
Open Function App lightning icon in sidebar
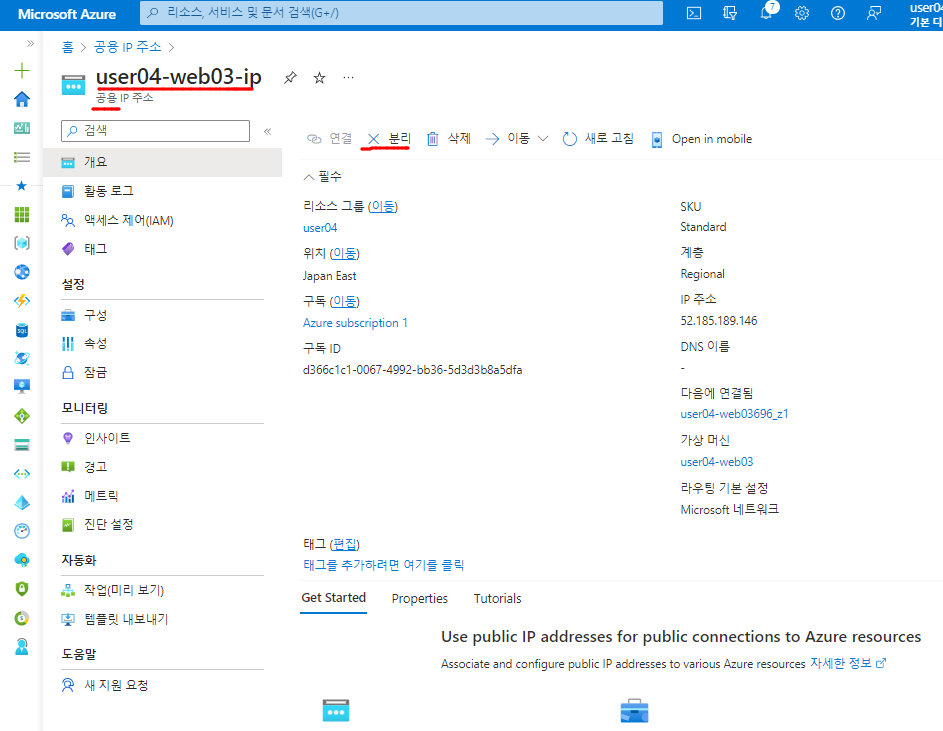pos(22,301)
